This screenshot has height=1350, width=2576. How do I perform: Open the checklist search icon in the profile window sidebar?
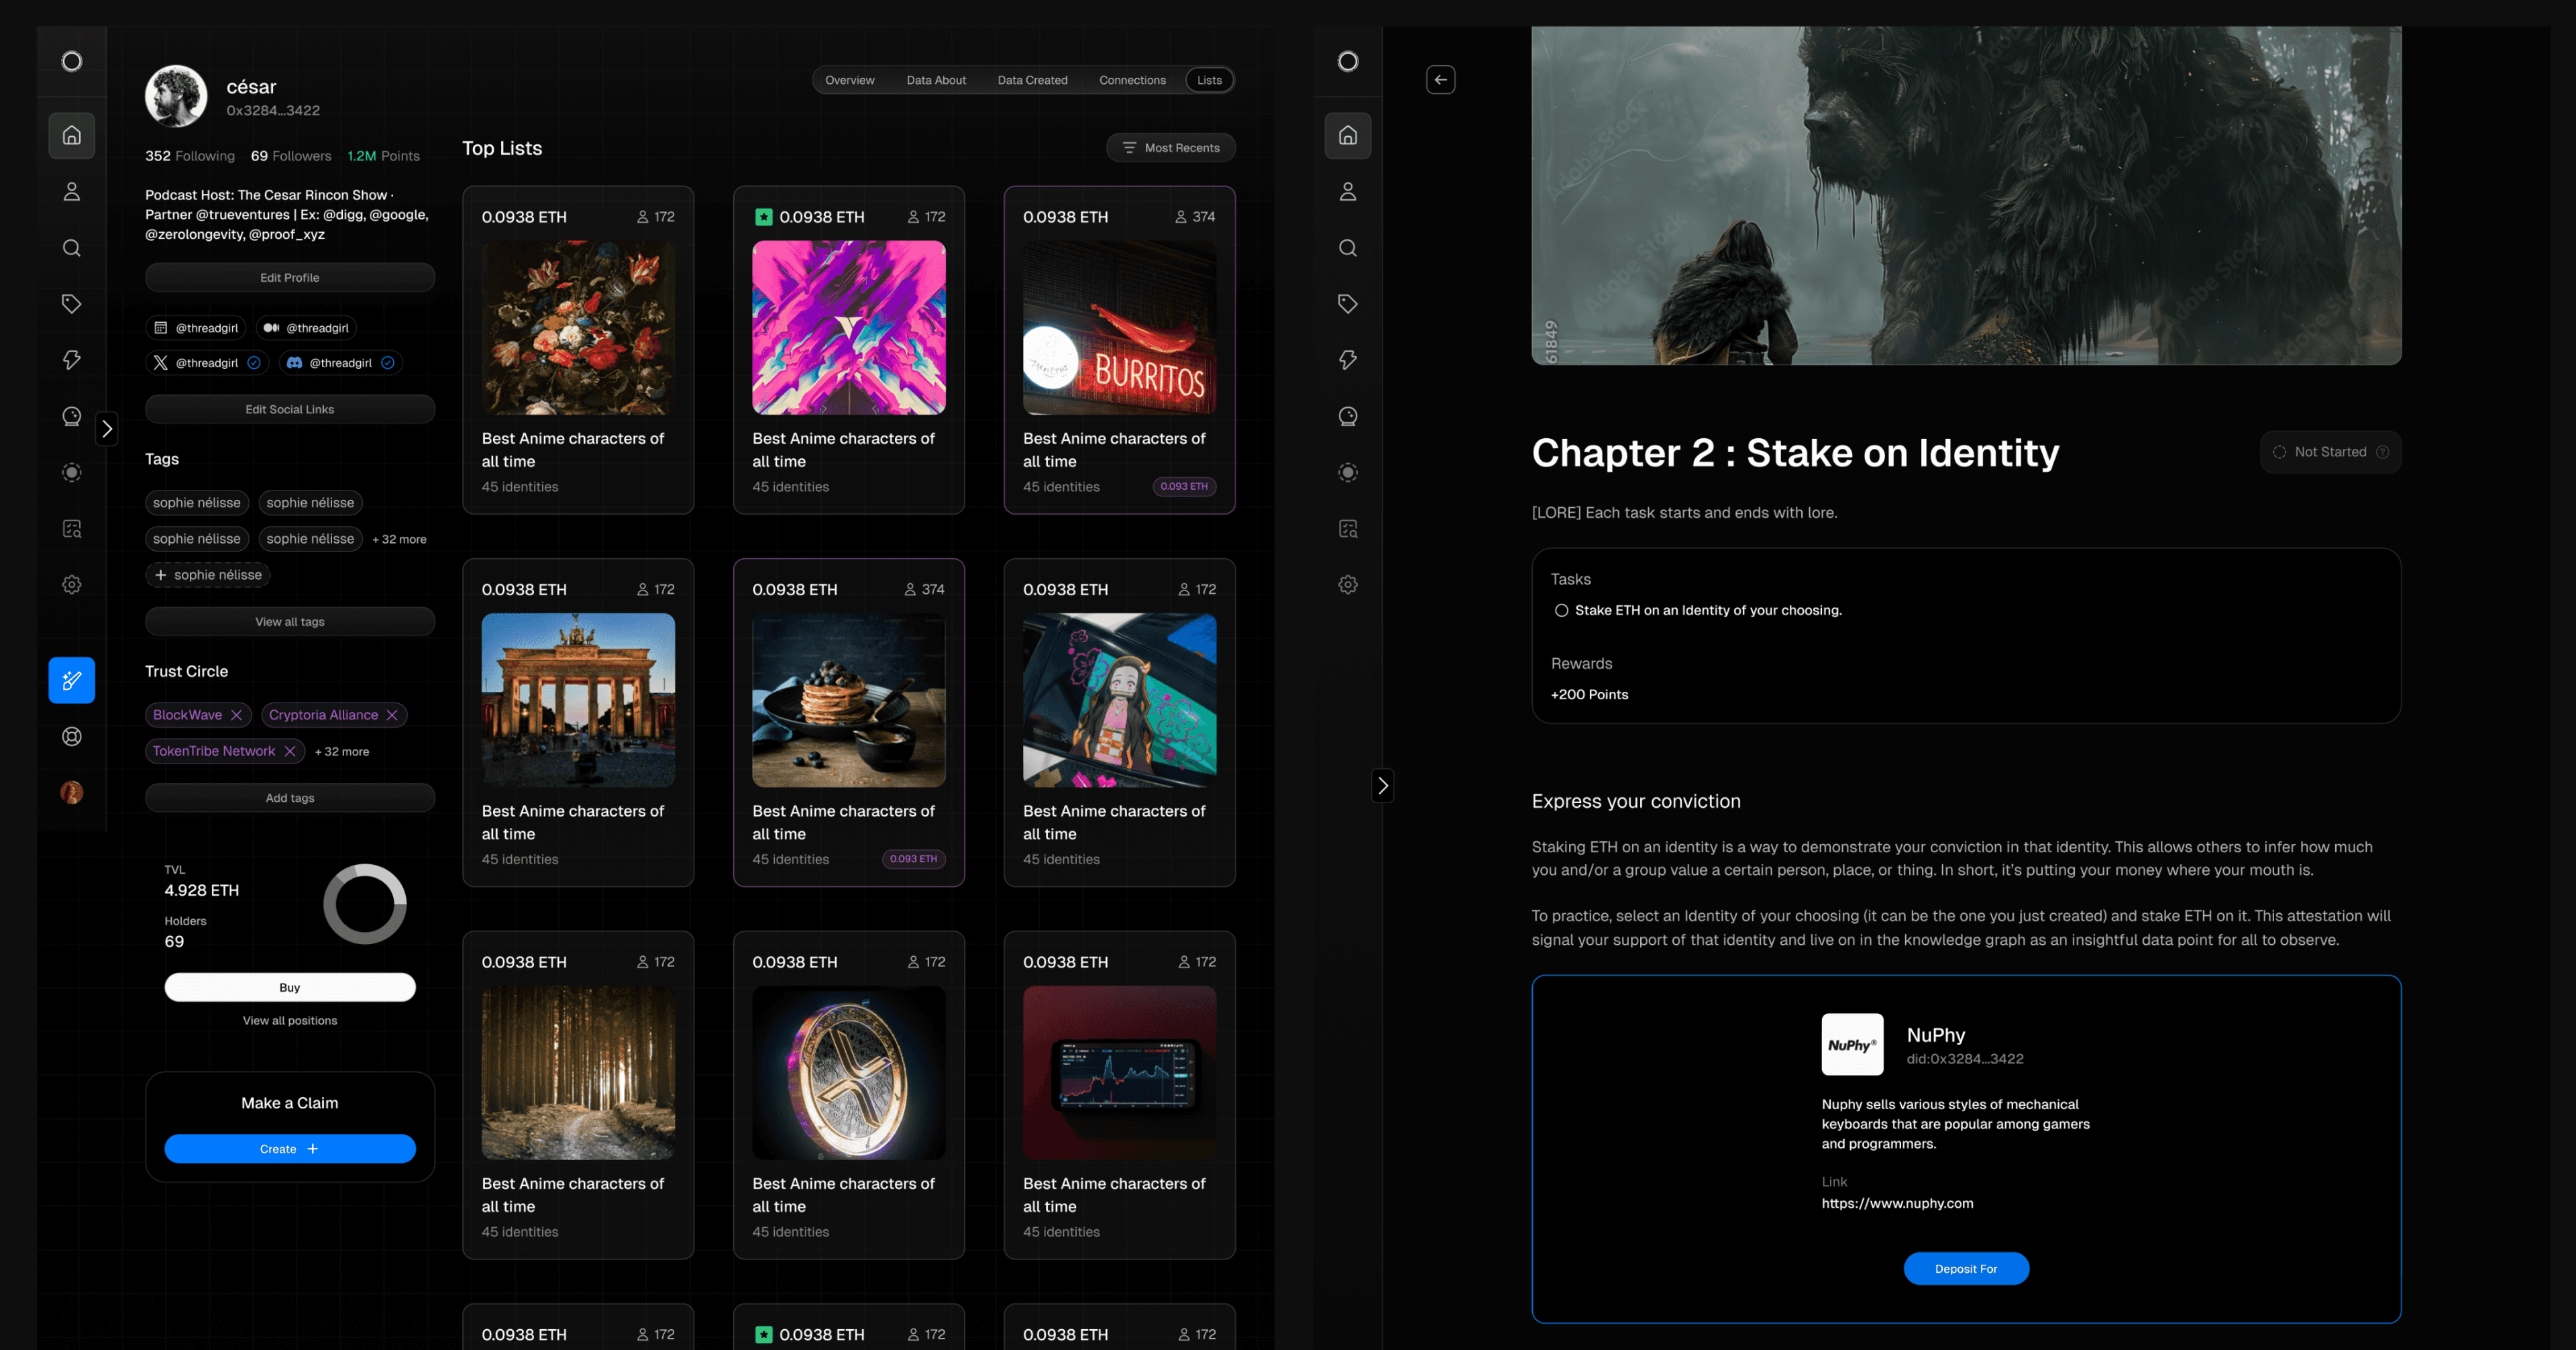72,528
